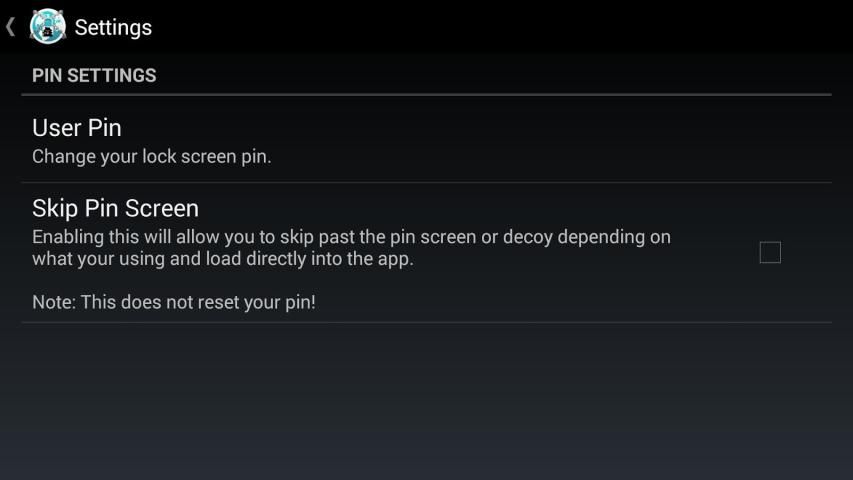Open the User Pin option

[x=426, y=140]
